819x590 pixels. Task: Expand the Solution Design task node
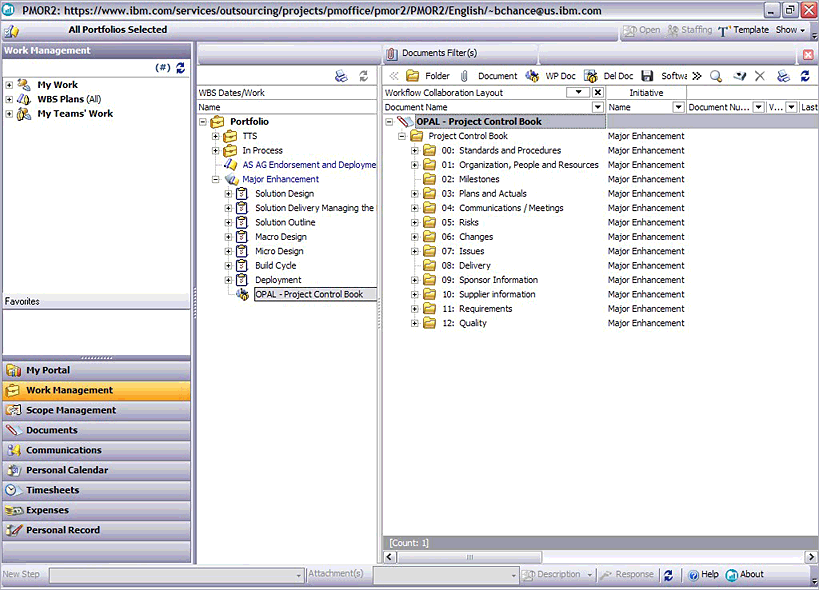point(228,194)
